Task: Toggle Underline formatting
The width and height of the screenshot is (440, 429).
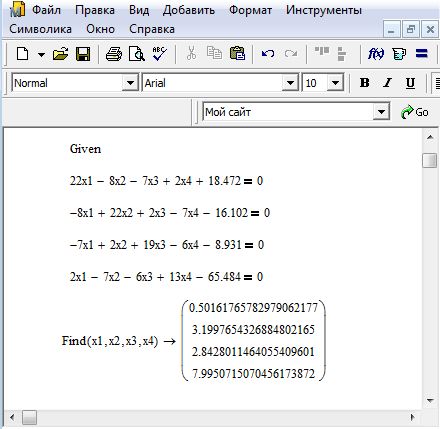Action: pos(410,83)
